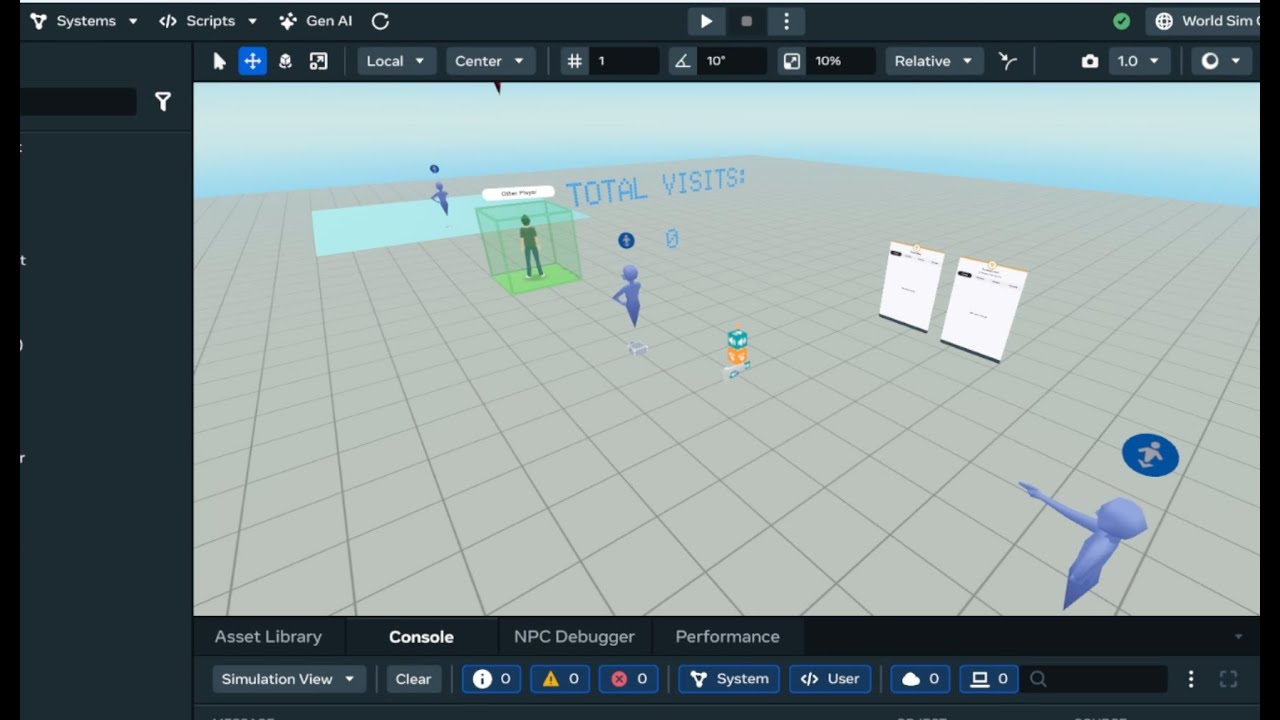Toggle rotation angle snapping icon
1280x720 pixels.
click(x=682, y=61)
